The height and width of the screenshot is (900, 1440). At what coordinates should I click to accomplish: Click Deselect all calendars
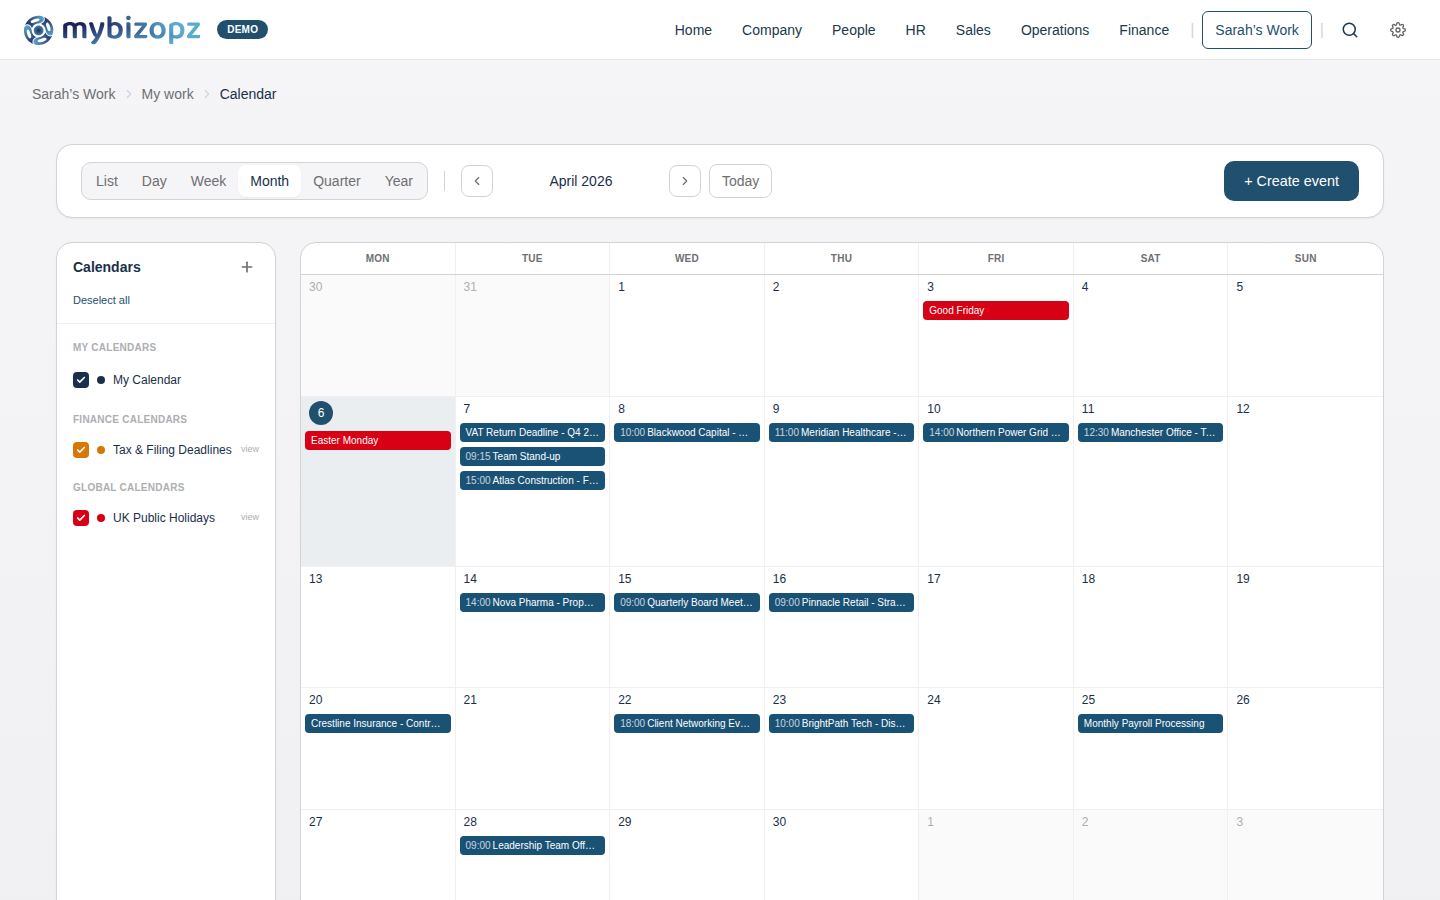(x=101, y=300)
